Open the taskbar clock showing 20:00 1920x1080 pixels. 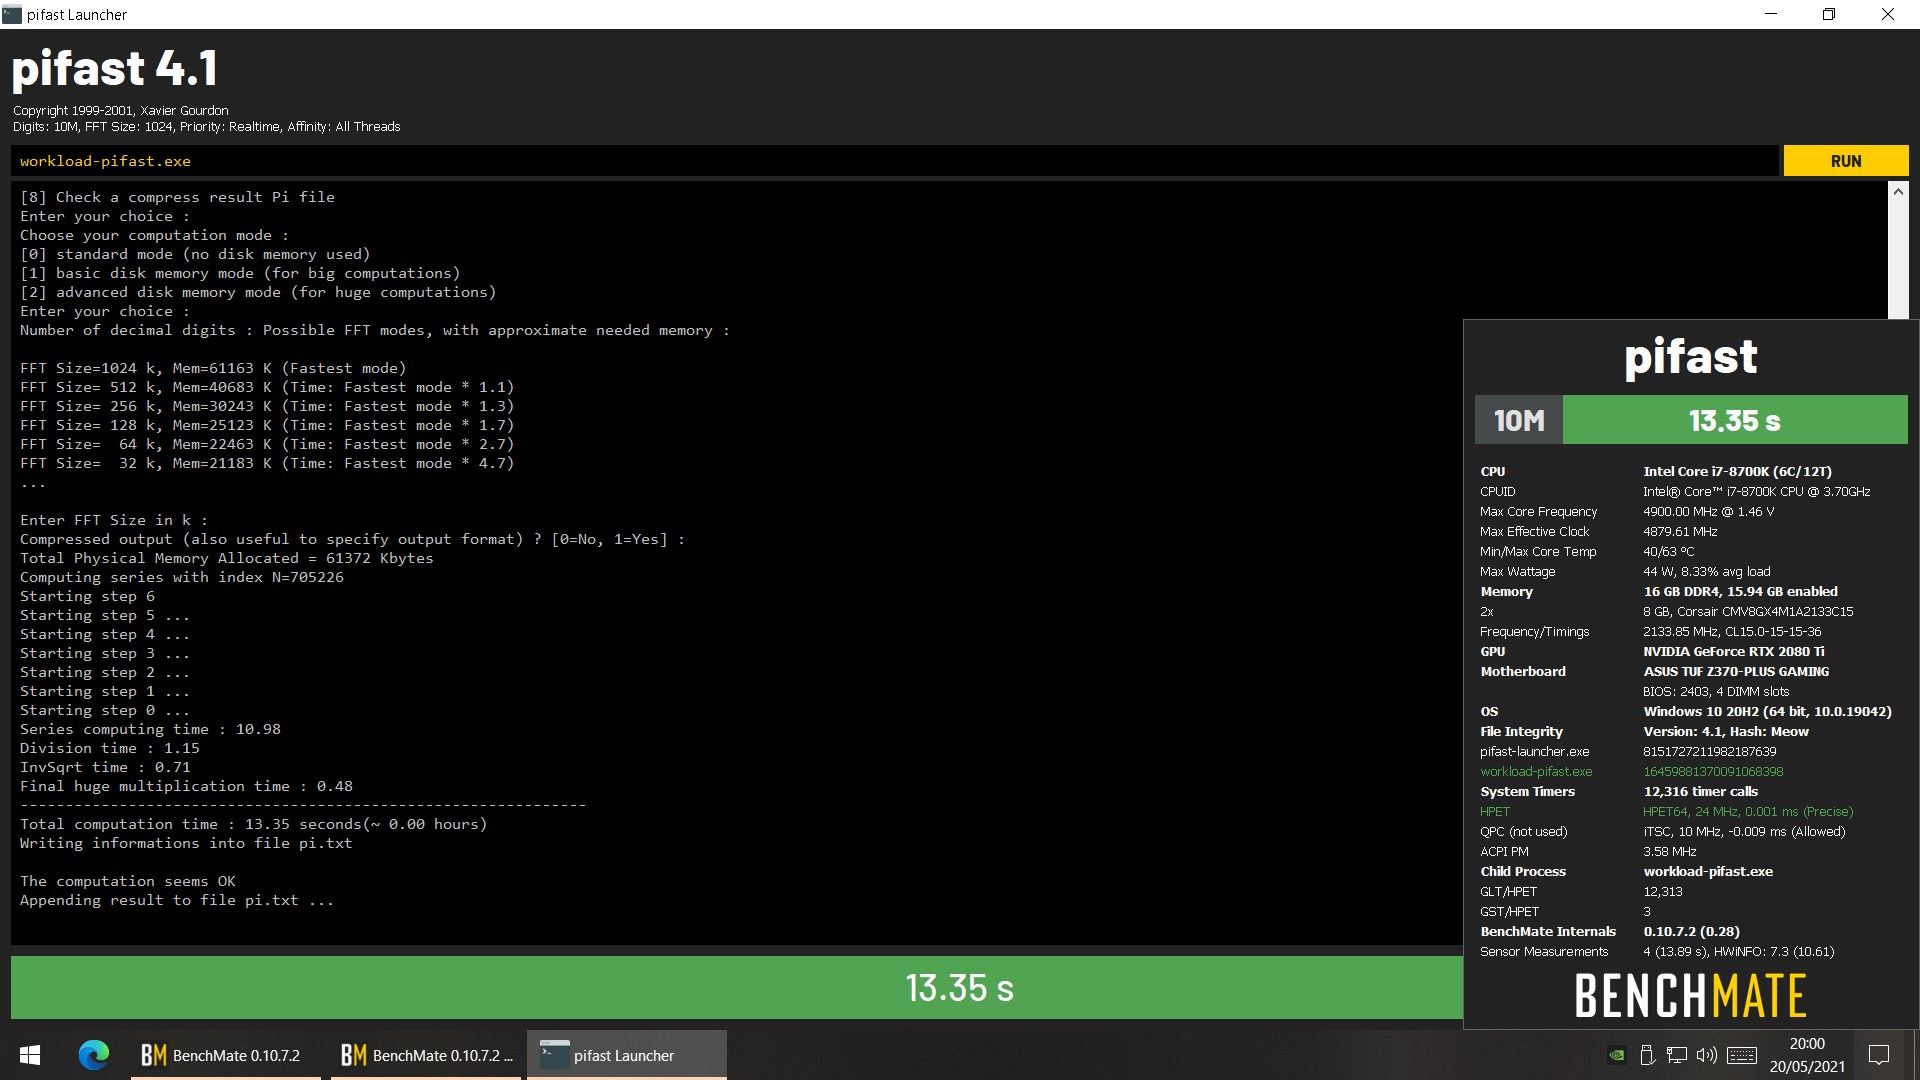point(1807,1055)
